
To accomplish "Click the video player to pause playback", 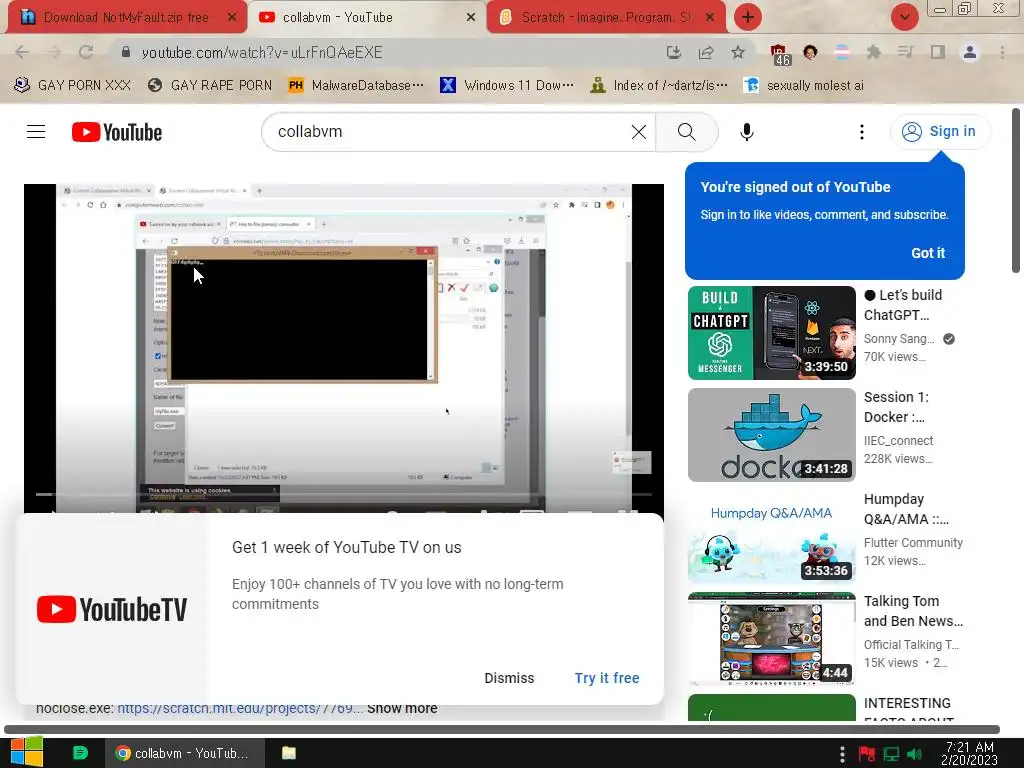I will 344,348.
